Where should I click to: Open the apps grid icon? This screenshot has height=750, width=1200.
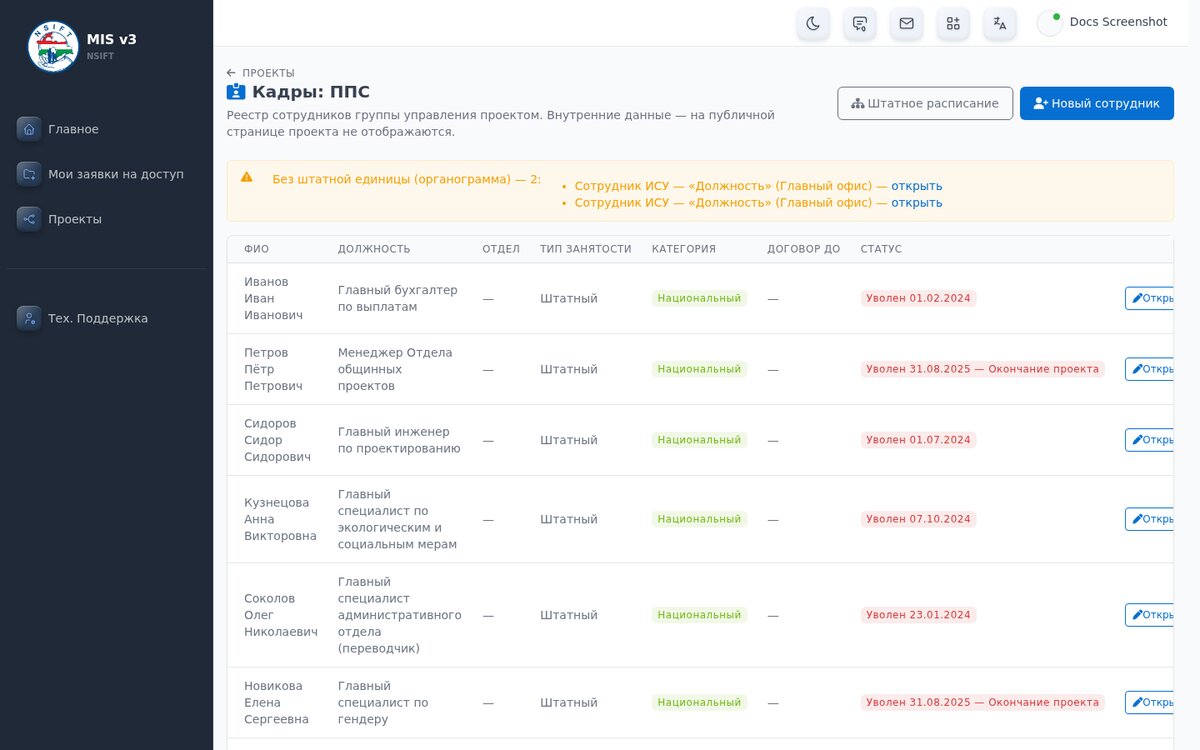click(x=953, y=23)
